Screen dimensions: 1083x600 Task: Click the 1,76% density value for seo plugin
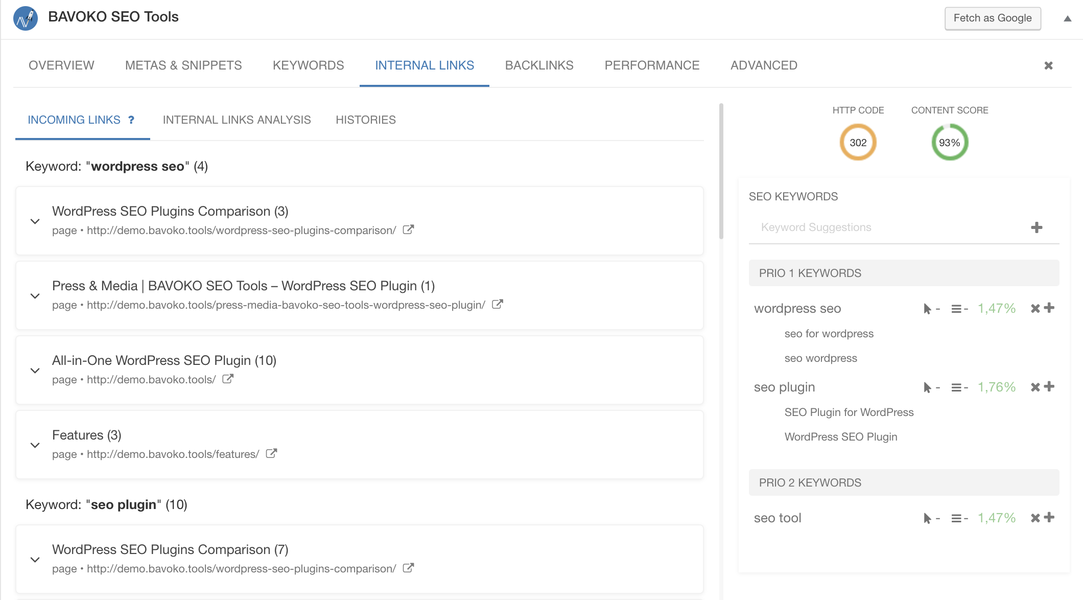point(996,387)
